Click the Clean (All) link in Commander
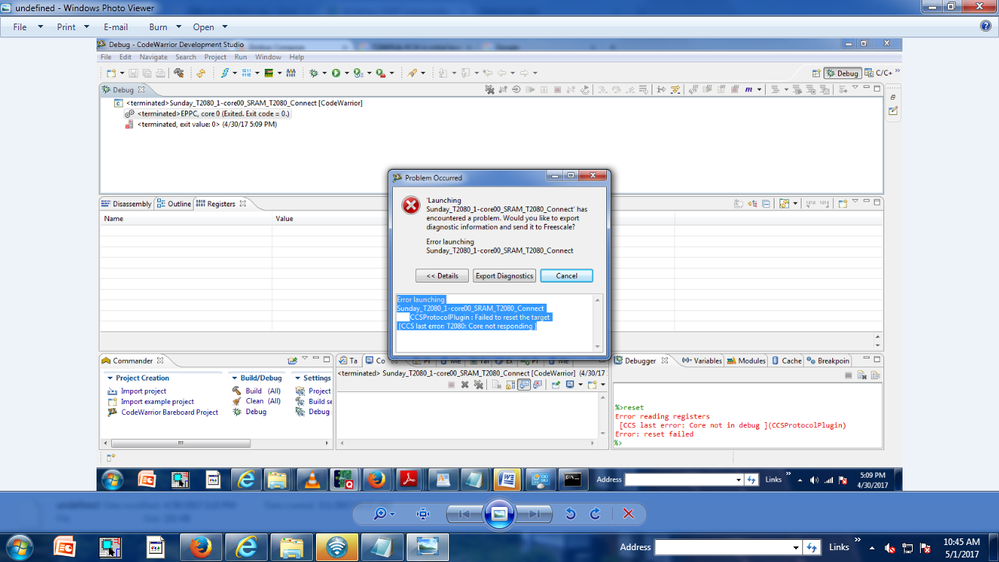The width and height of the screenshot is (999, 562). click(x=262, y=401)
